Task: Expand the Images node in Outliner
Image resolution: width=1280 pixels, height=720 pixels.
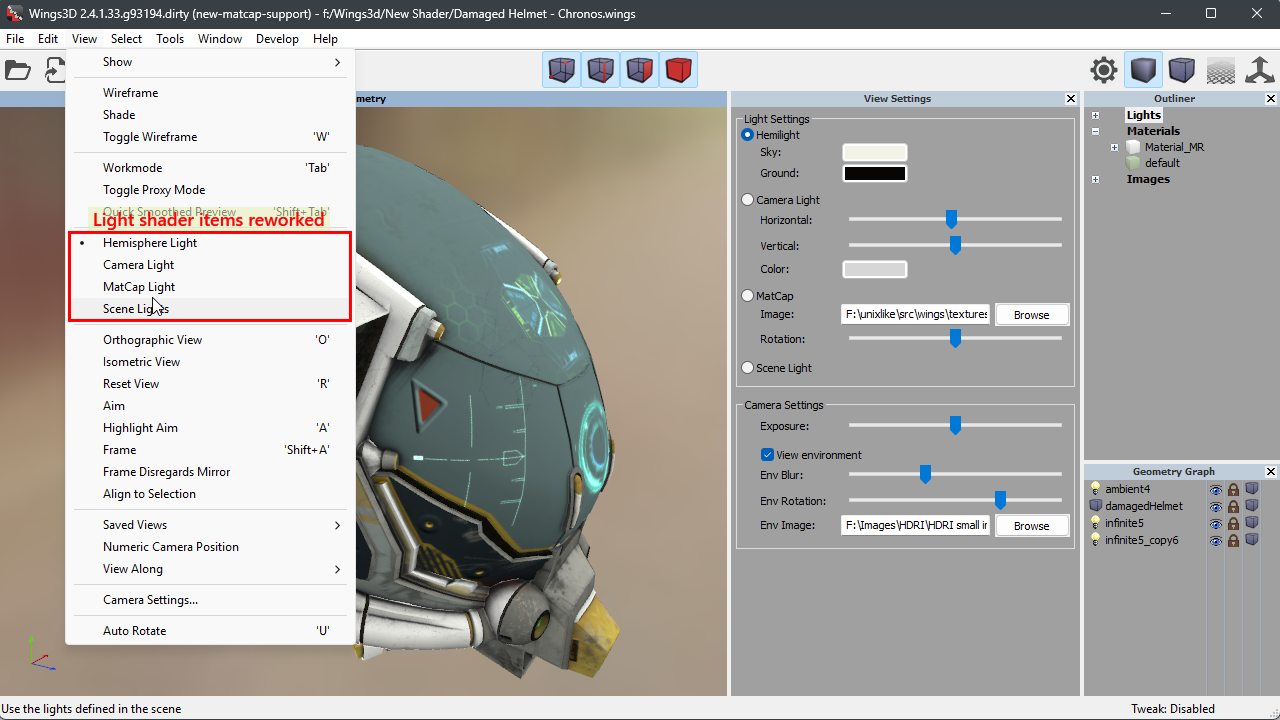Action: pos(1096,179)
